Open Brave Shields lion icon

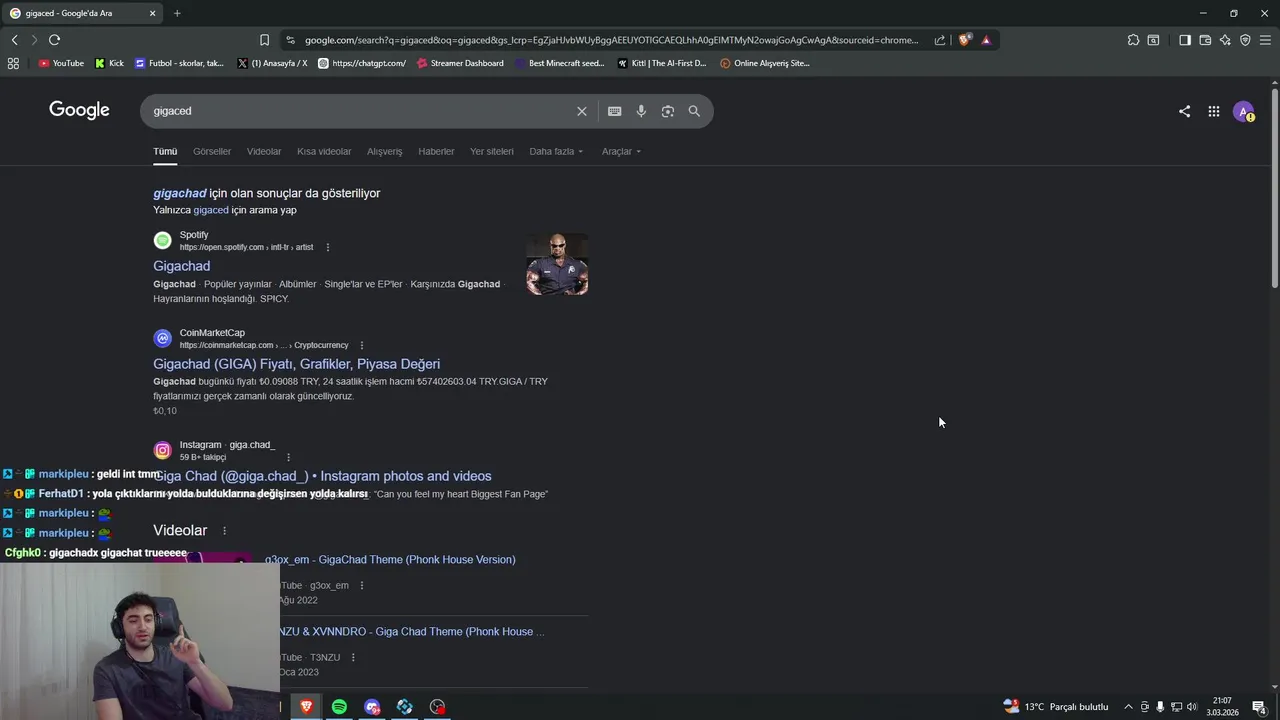pyautogui.click(x=964, y=40)
